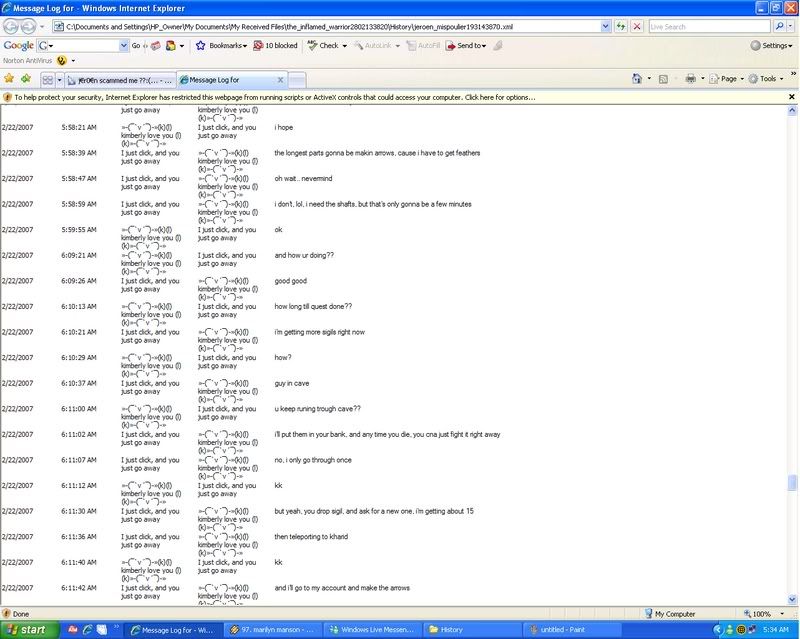Click My Computer security zone in status bar
Screen dimensions: 800x639
pos(669,614)
